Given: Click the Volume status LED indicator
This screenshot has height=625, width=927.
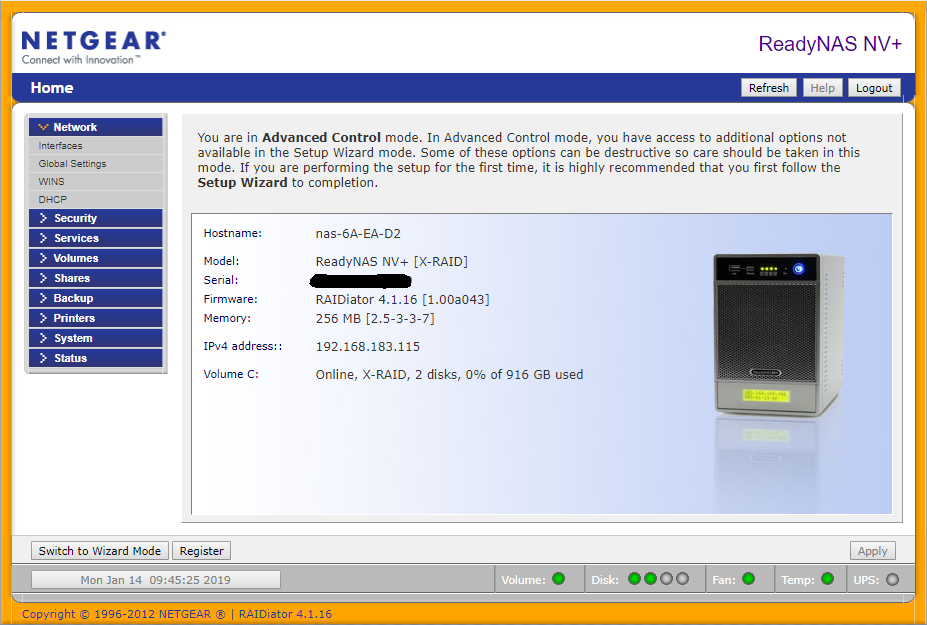Looking at the screenshot, I should tap(558, 579).
